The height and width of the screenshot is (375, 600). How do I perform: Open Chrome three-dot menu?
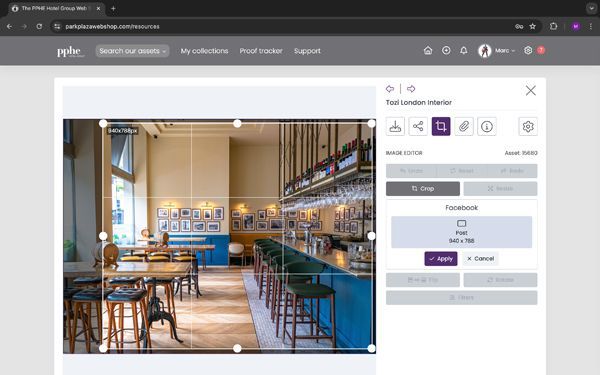591,26
